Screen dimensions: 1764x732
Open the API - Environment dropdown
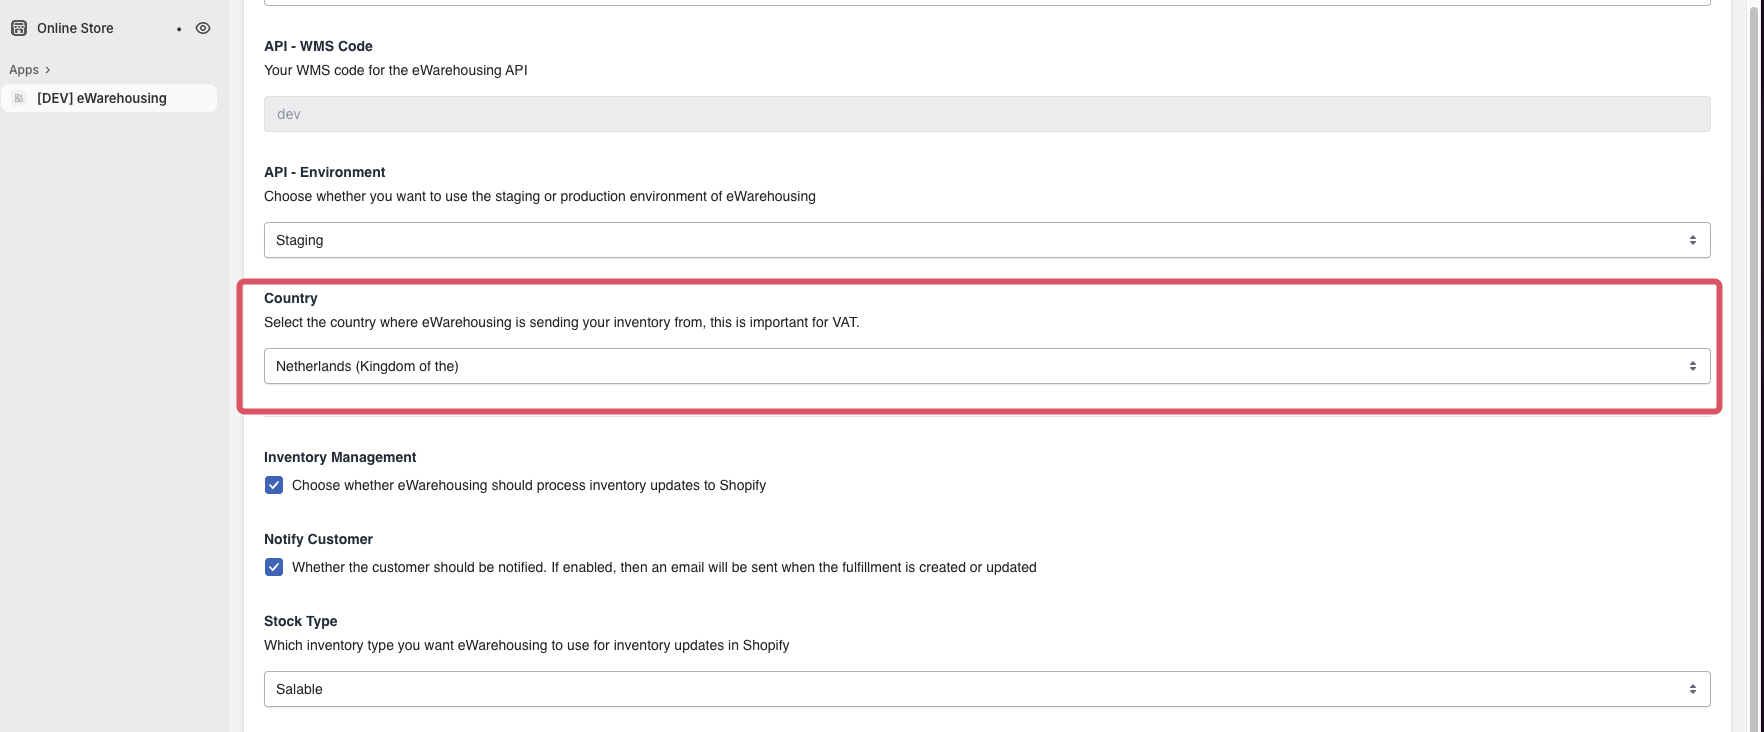986,240
